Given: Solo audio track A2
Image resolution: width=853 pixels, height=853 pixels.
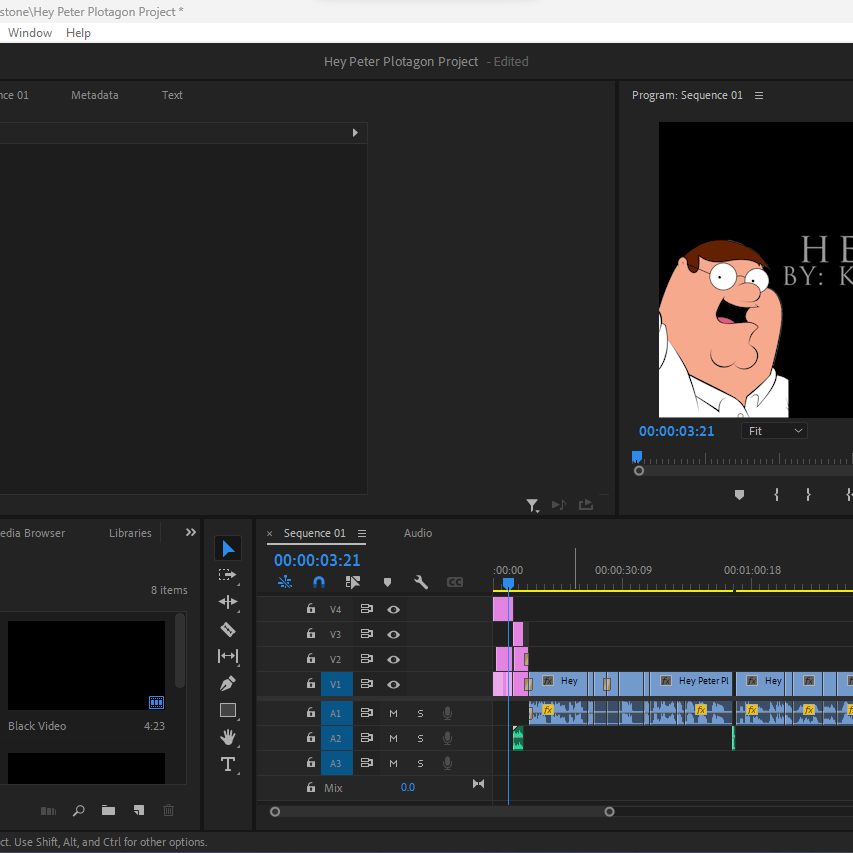Looking at the screenshot, I should pos(420,738).
